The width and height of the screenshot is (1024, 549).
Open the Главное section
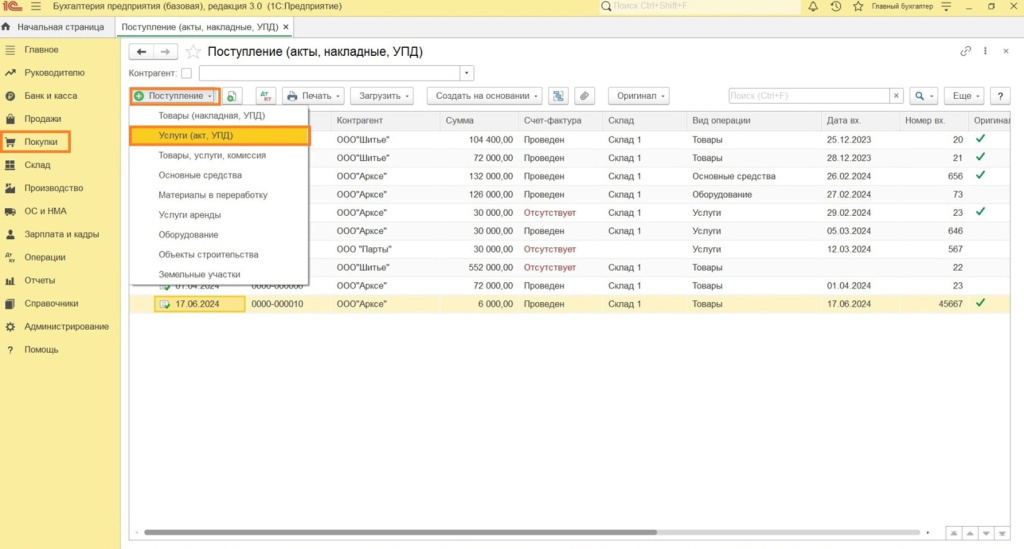point(41,50)
